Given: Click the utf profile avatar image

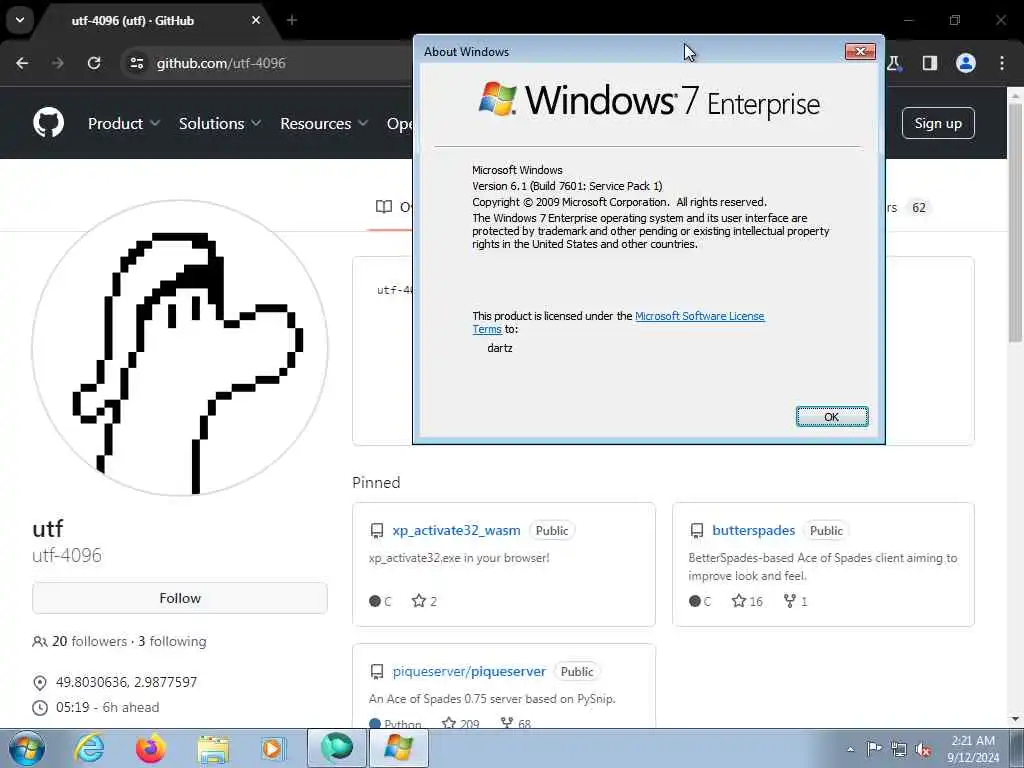Looking at the screenshot, I should tap(180, 348).
